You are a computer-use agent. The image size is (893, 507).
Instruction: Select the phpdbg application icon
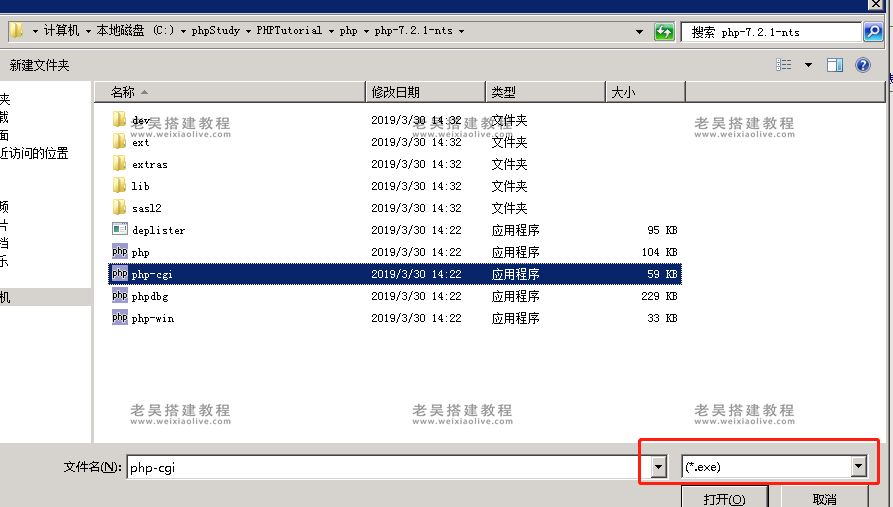pos(119,296)
